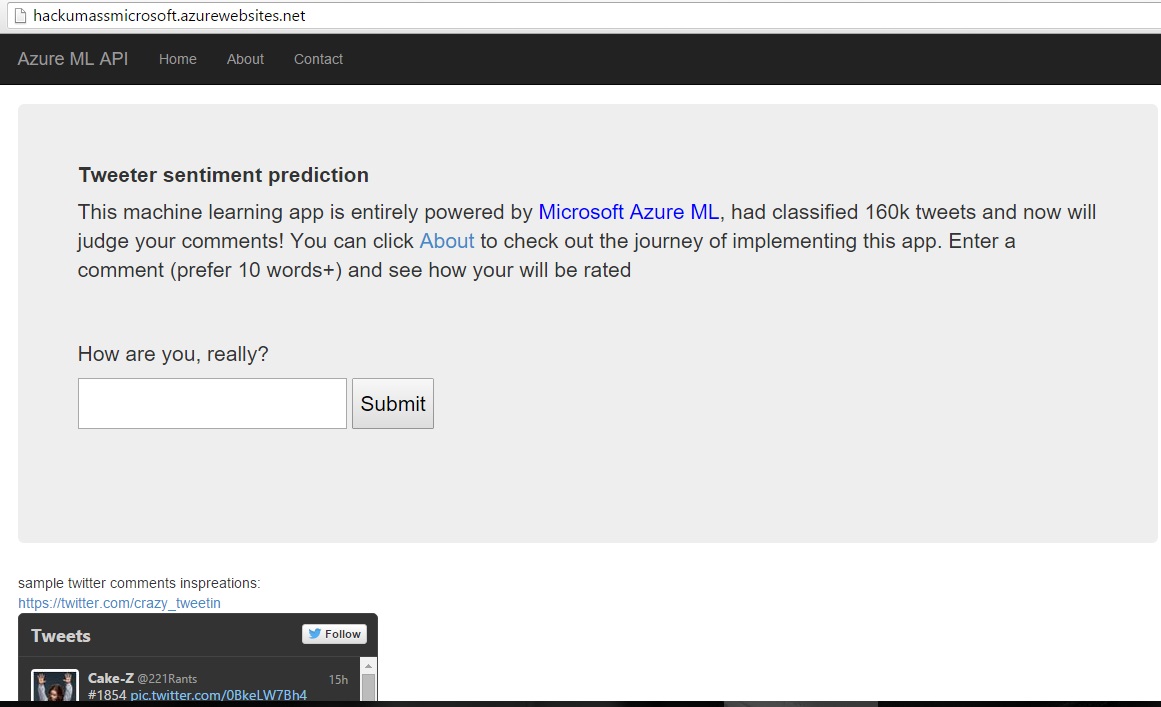Submit the comment with Submit button
1161x707 pixels.
coord(392,403)
